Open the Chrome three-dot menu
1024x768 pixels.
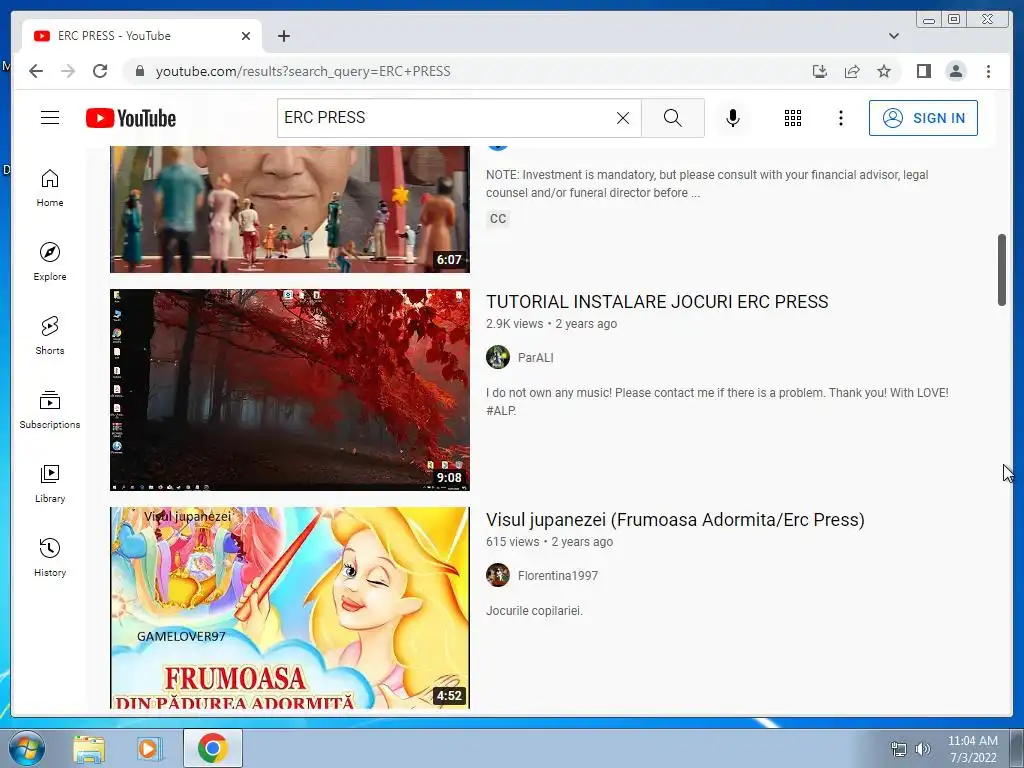tap(988, 71)
